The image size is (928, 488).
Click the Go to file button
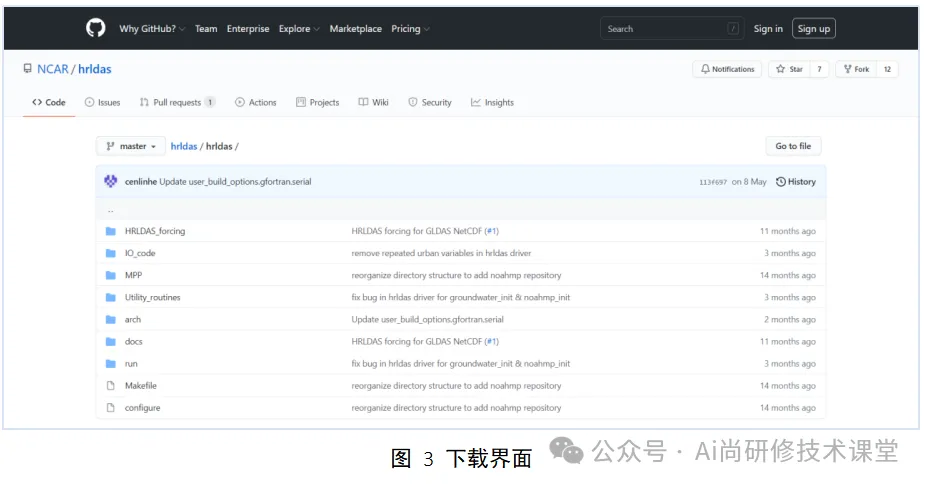(793, 146)
